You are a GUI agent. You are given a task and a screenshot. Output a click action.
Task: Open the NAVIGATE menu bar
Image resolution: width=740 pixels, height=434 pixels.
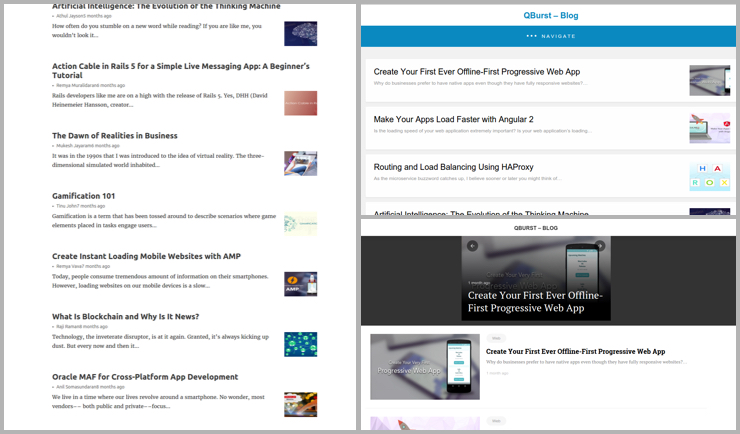548,36
